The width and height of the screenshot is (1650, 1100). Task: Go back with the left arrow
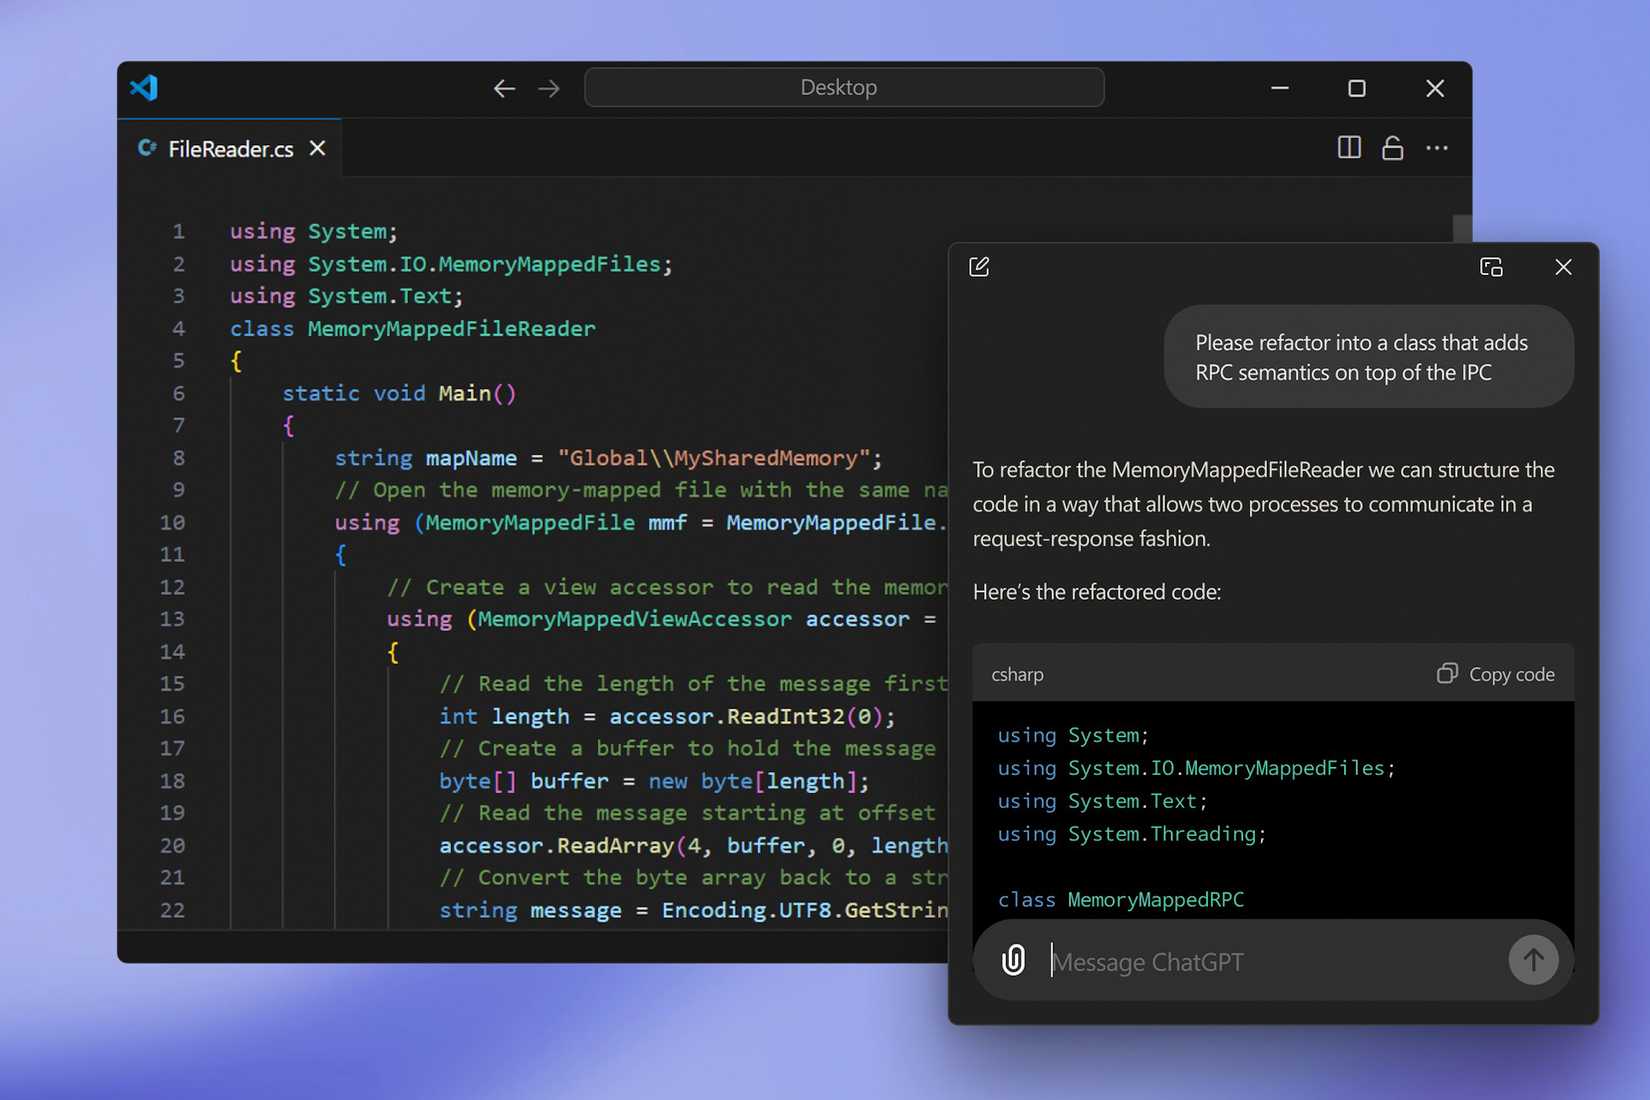504,89
